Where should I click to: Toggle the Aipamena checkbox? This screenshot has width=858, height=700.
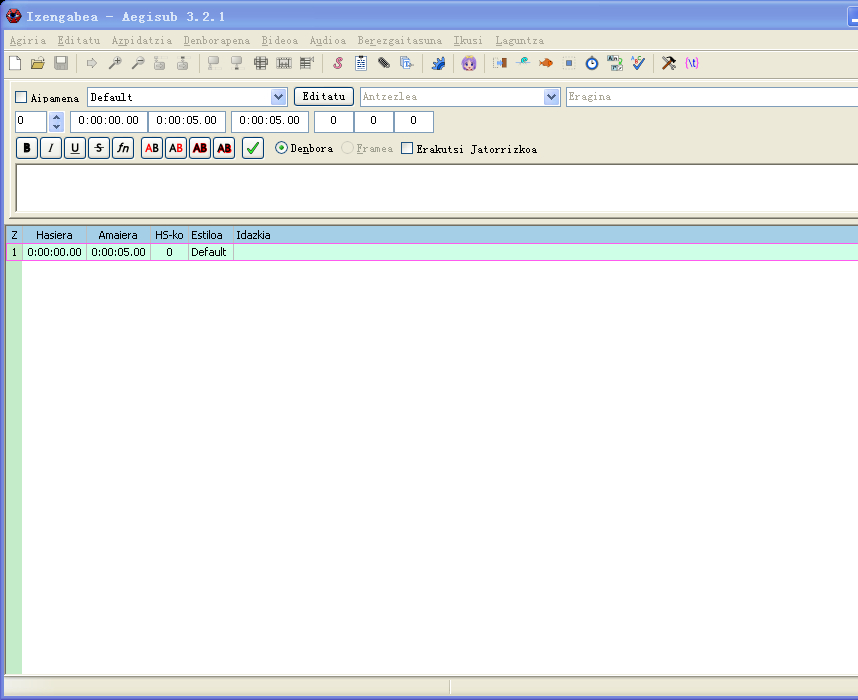(x=21, y=97)
